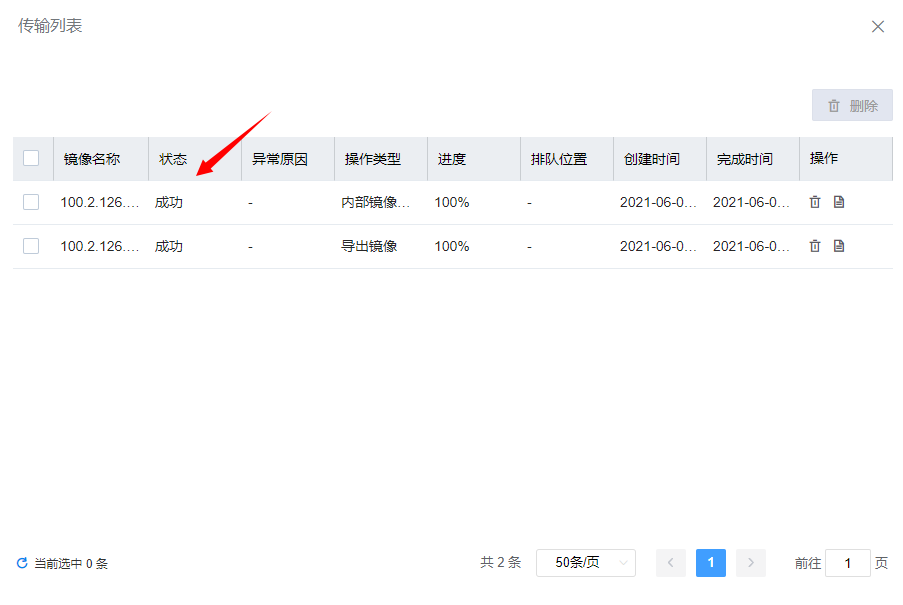Toggle select-all checkbox in table header
The width and height of the screenshot is (903, 605).
click(x=31, y=158)
